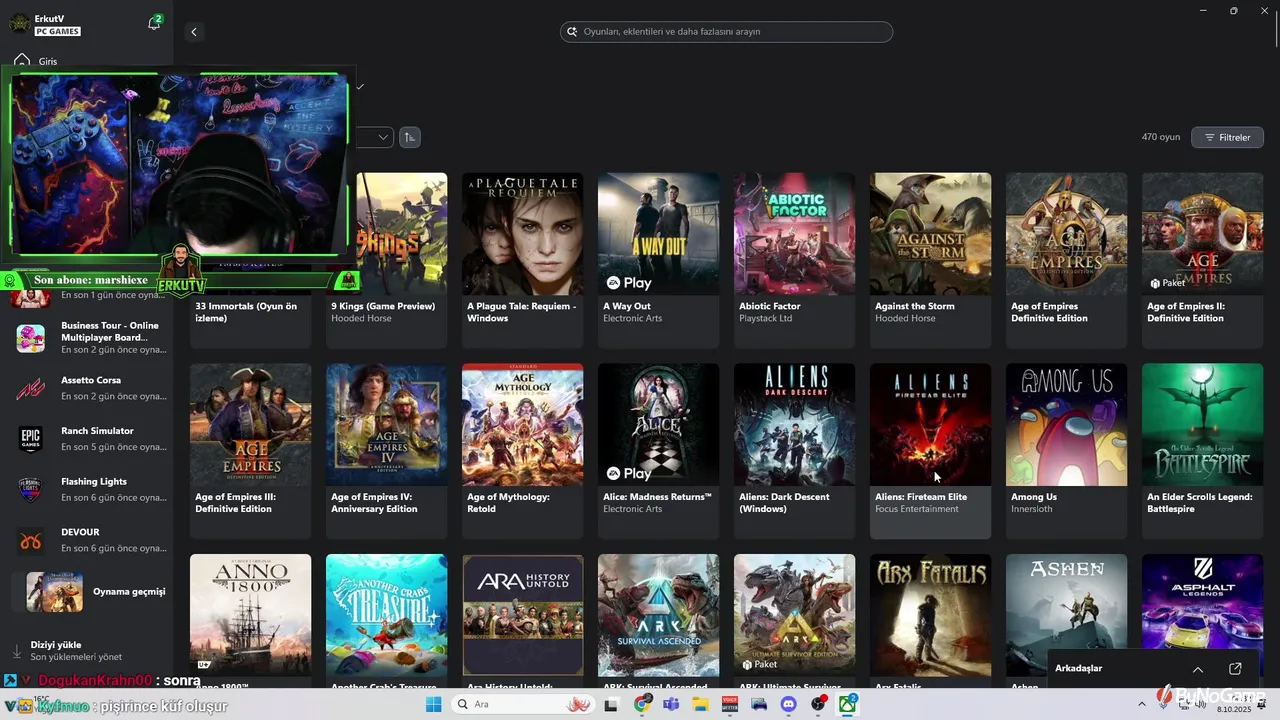
Task: Open Task View on the taskbar
Action: point(612,705)
